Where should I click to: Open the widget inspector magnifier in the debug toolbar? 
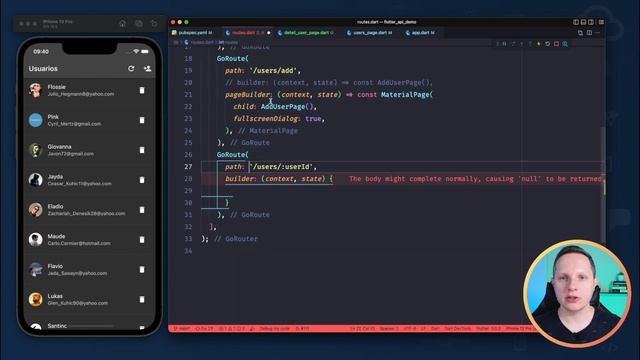[x=565, y=44]
